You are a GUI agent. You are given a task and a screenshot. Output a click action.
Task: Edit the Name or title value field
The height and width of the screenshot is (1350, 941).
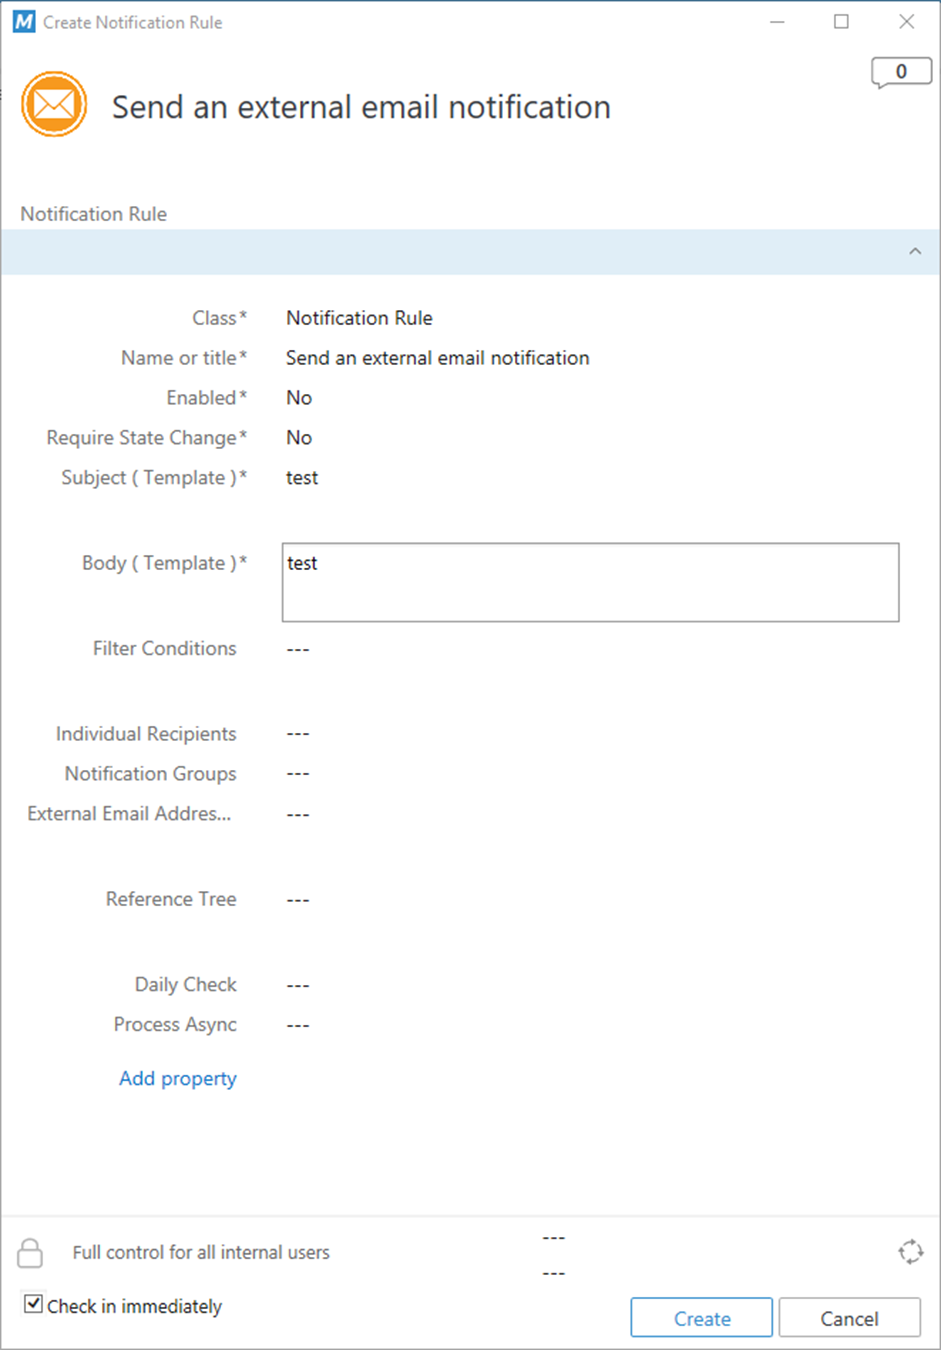click(x=437, y=358)
